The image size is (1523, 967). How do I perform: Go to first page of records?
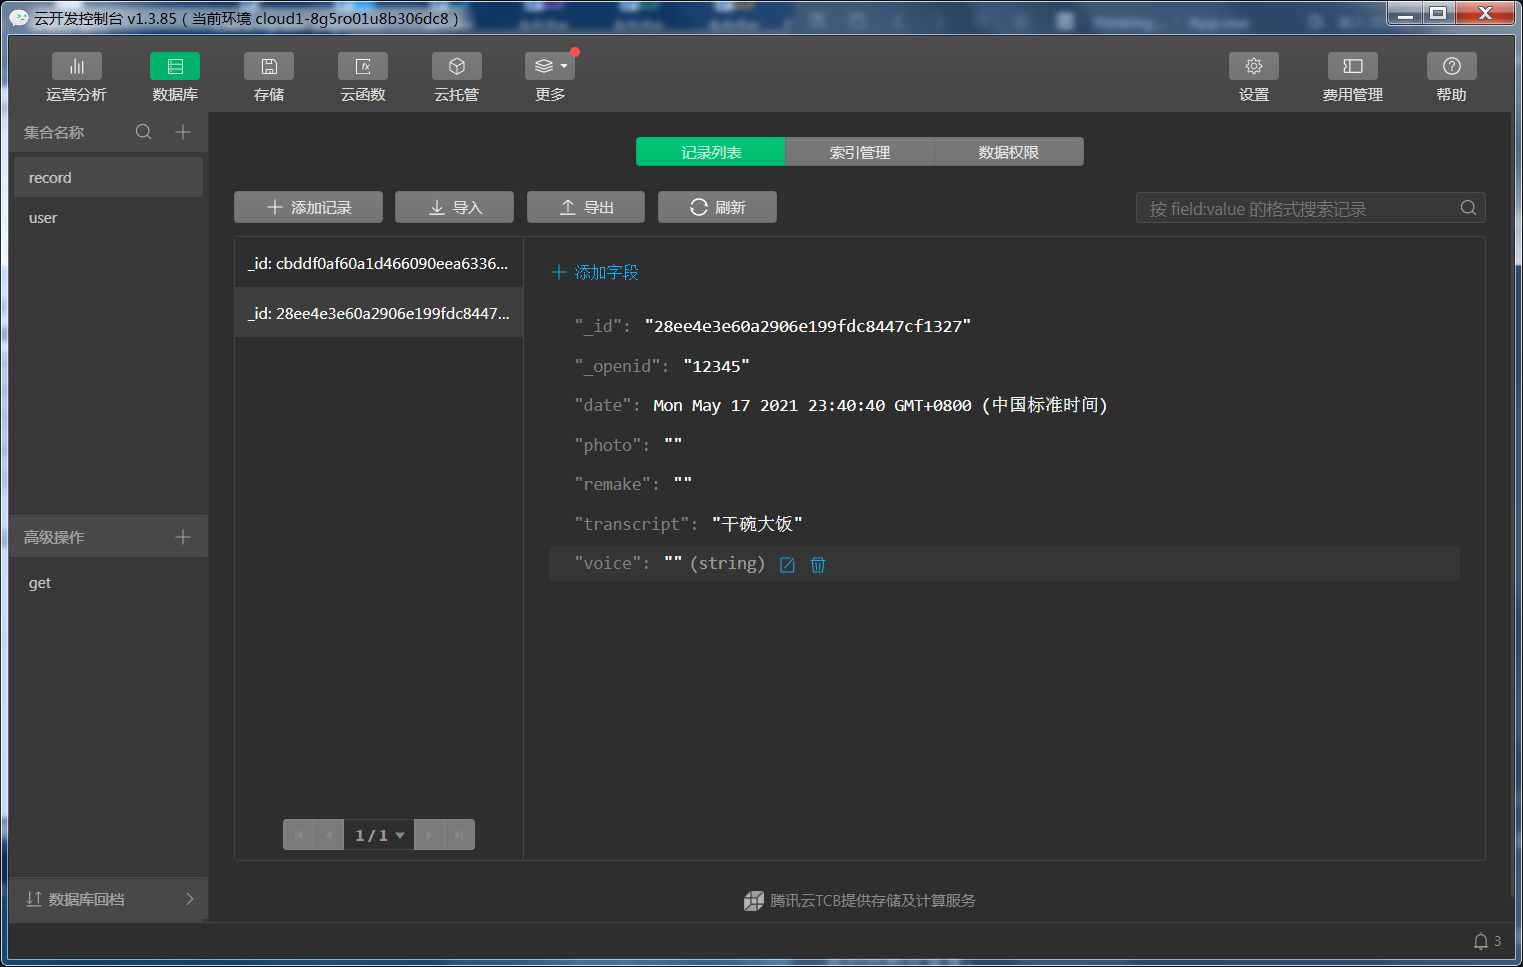tap(298, 835)
